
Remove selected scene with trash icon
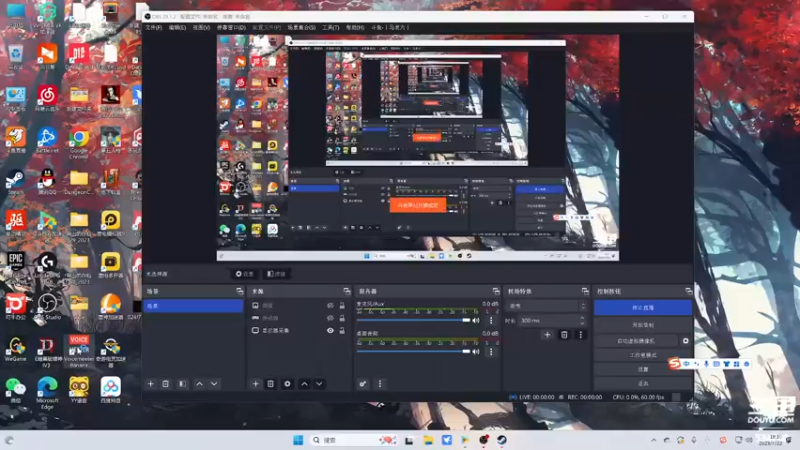click(165, 384)
